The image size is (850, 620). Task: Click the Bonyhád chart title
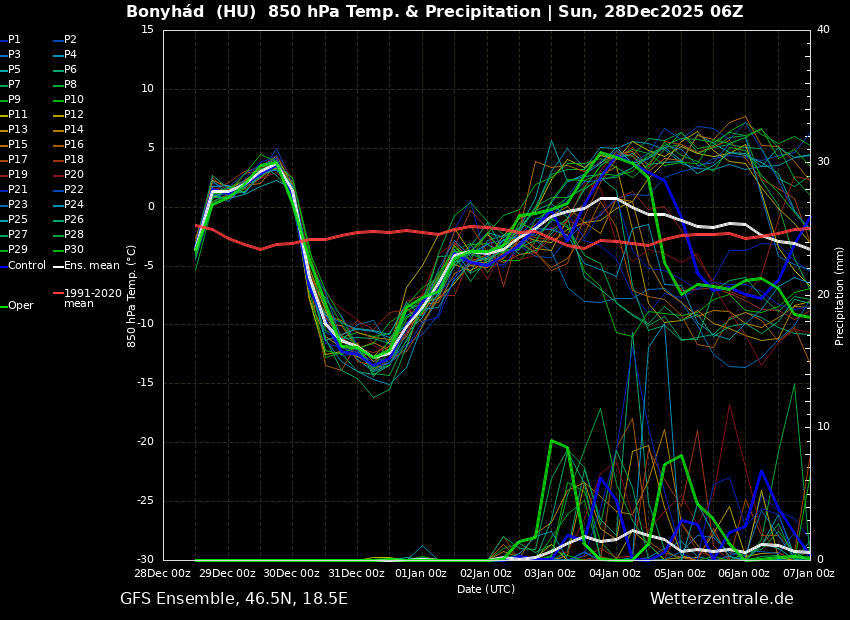(x=434, y=12)
